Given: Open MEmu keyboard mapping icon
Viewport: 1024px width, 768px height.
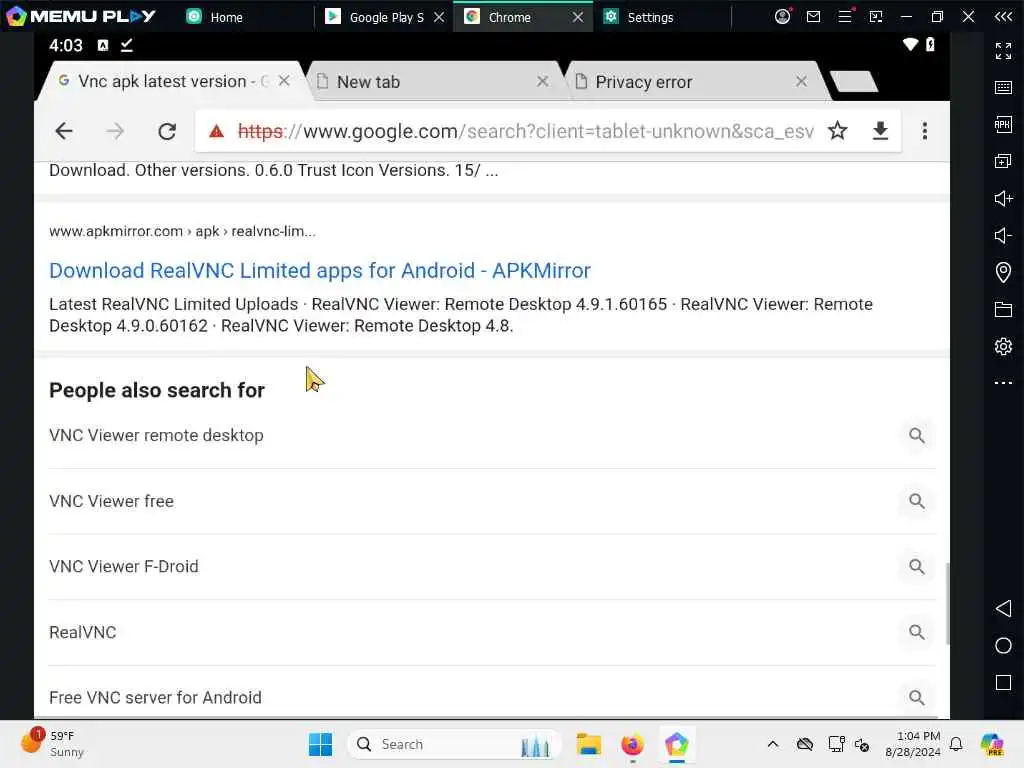Looking at the screenshot, I should click(1003, 88).
